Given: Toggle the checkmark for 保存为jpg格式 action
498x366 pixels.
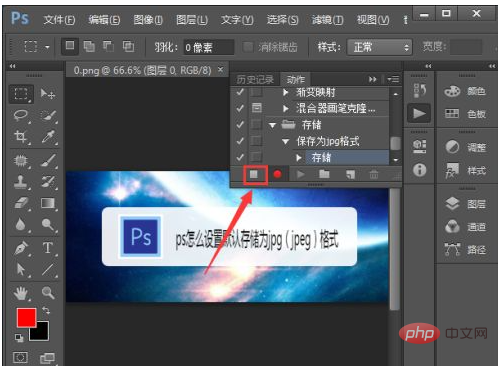Looking at the screenshot, I should [x=240, y=141].
